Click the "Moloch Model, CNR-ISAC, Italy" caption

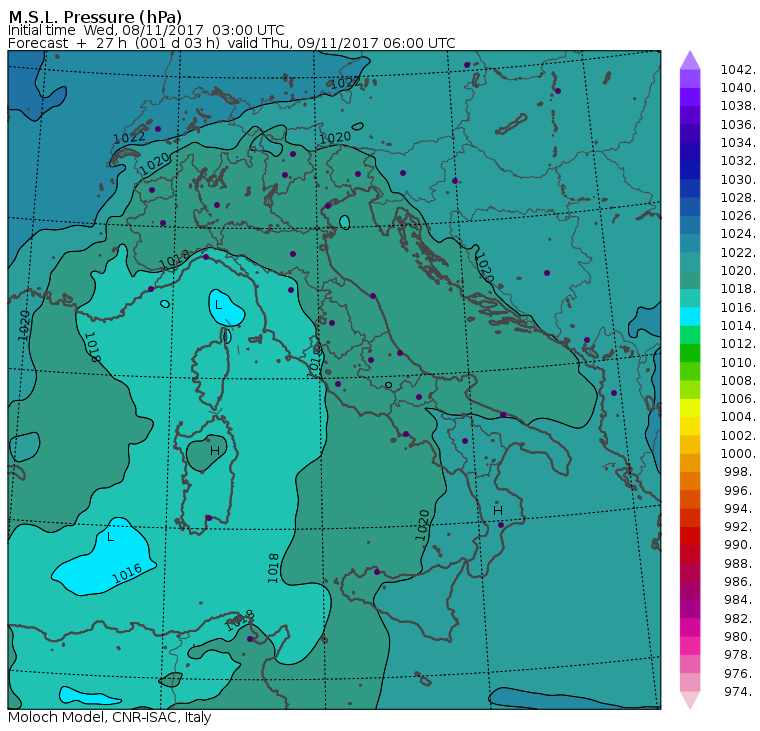point(110,717)
